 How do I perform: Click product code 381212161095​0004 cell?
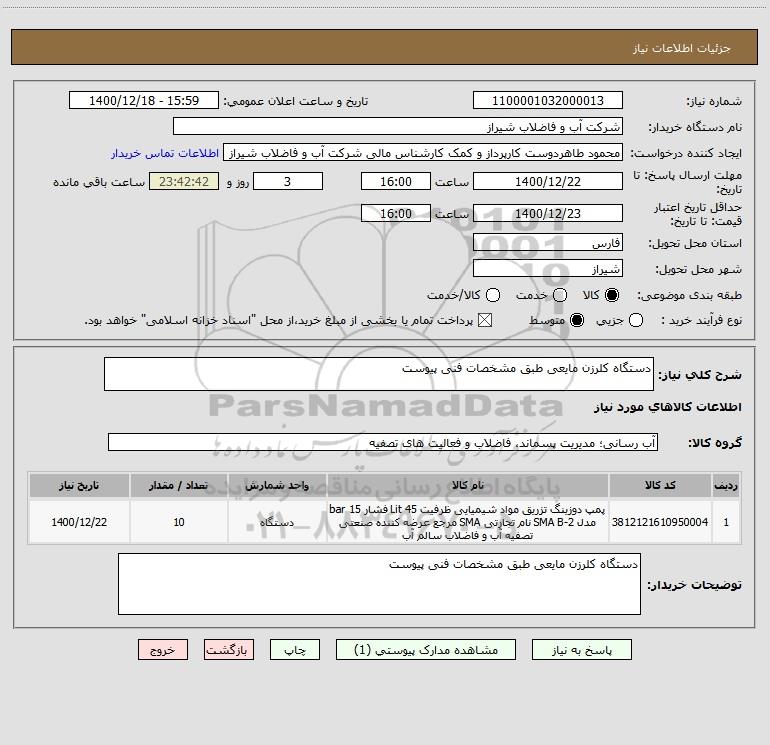pyautogui.click(x=660, y=522)
